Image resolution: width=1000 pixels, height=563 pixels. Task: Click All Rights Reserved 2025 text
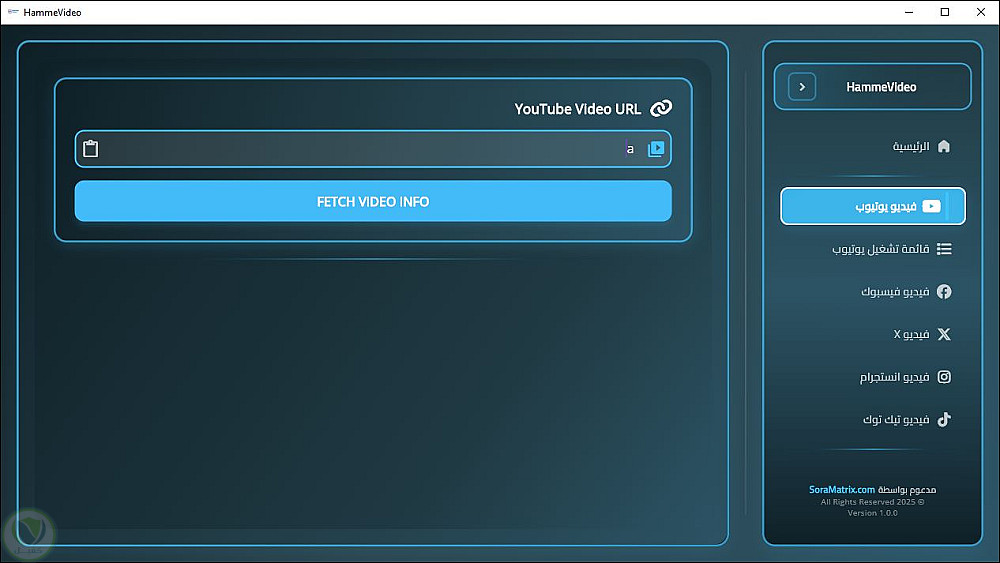(x=872, y=502)
